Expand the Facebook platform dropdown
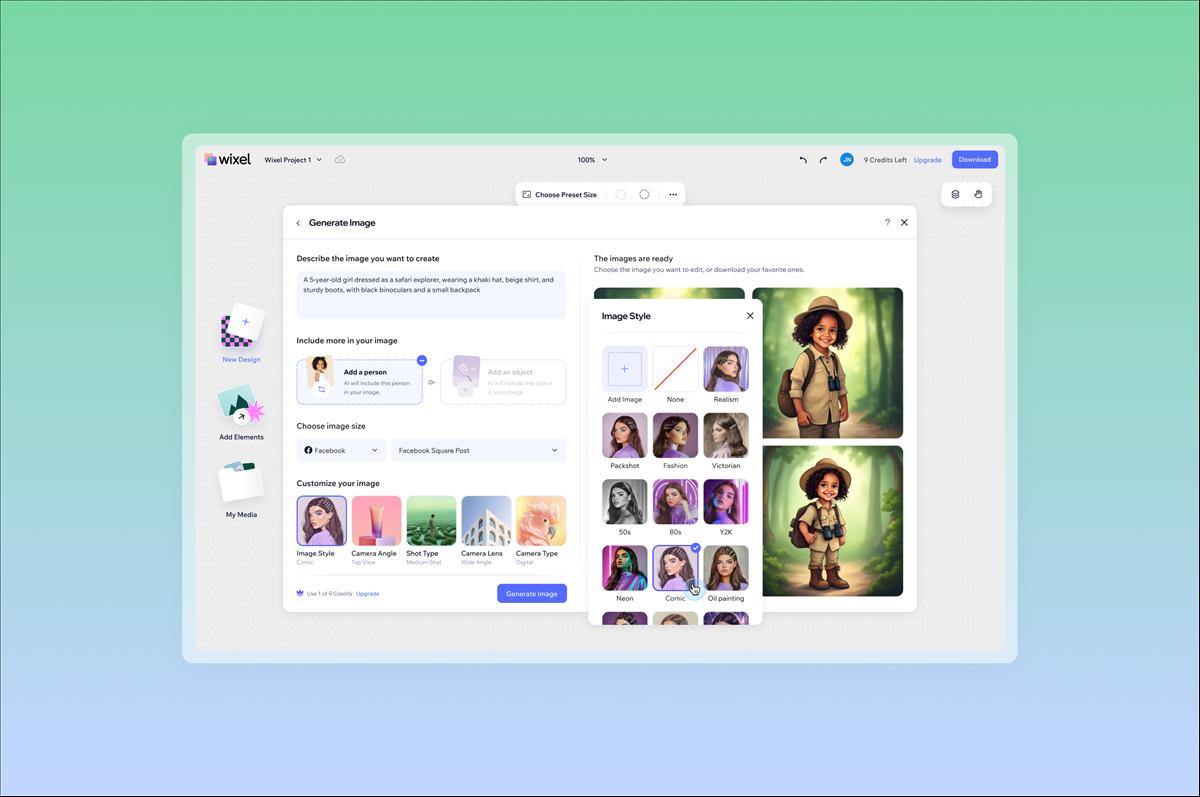The height and width of the screenshot is (797, 1200). pyautogui.click(x=341, y=451)
